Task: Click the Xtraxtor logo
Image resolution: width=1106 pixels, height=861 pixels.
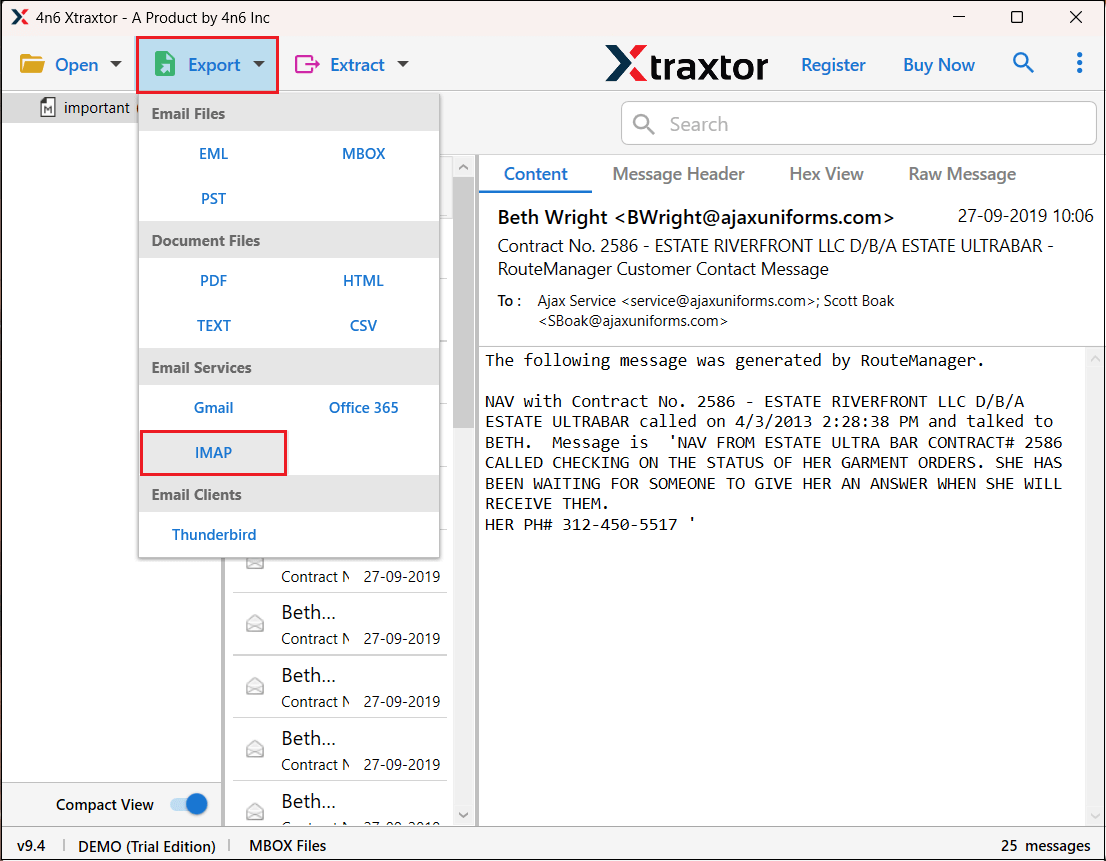Action: coord(686,65)
